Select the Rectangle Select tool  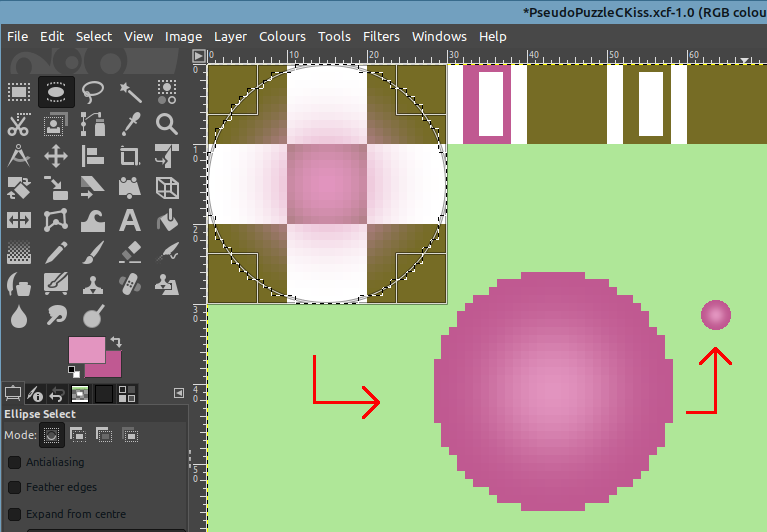[19, 92]
